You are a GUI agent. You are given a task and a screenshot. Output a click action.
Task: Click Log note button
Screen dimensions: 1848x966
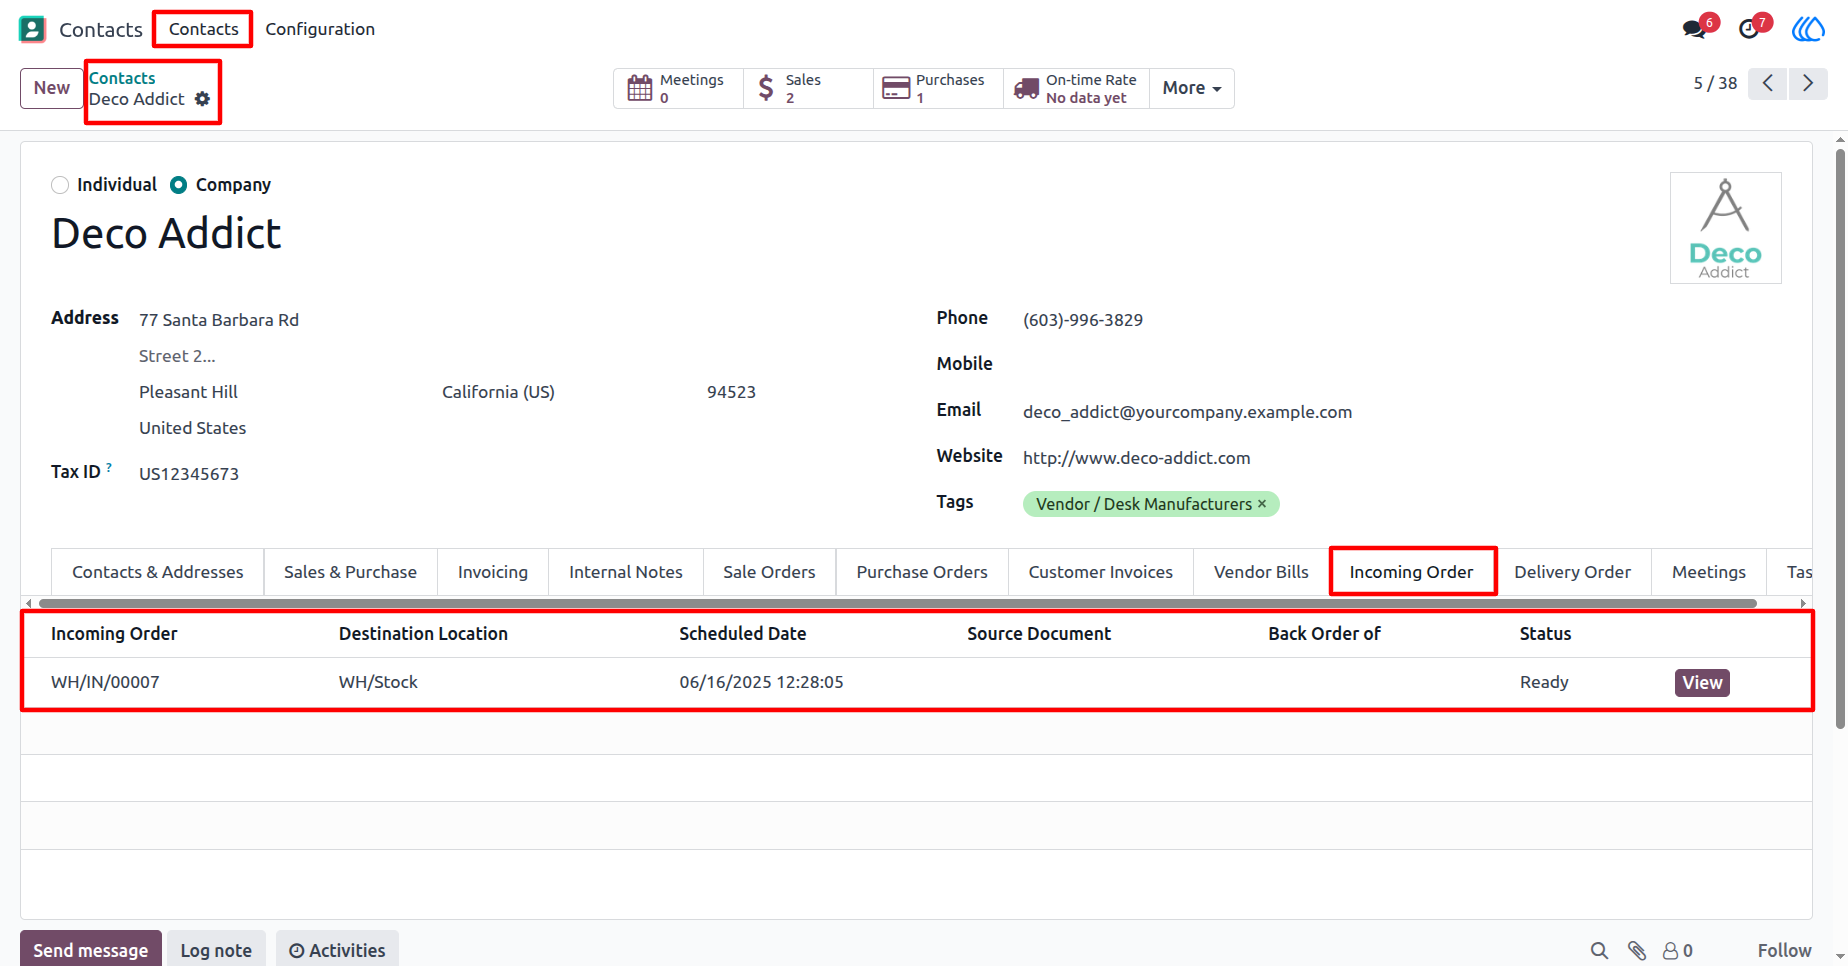216,949
